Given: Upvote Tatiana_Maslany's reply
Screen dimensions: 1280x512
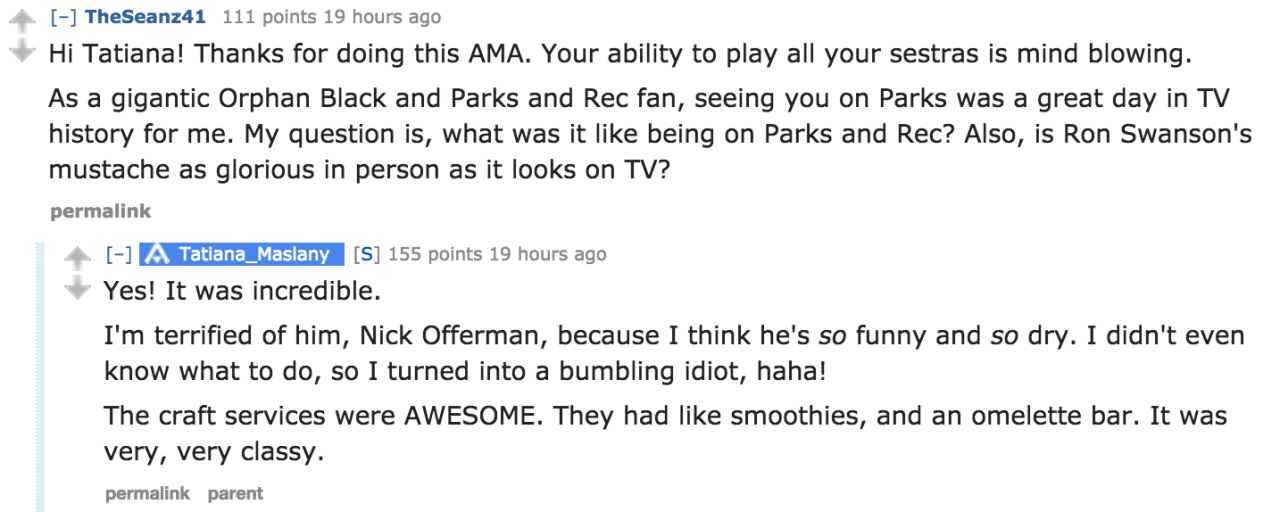Looking at the screenshot, I should click(x=76, y=259).
